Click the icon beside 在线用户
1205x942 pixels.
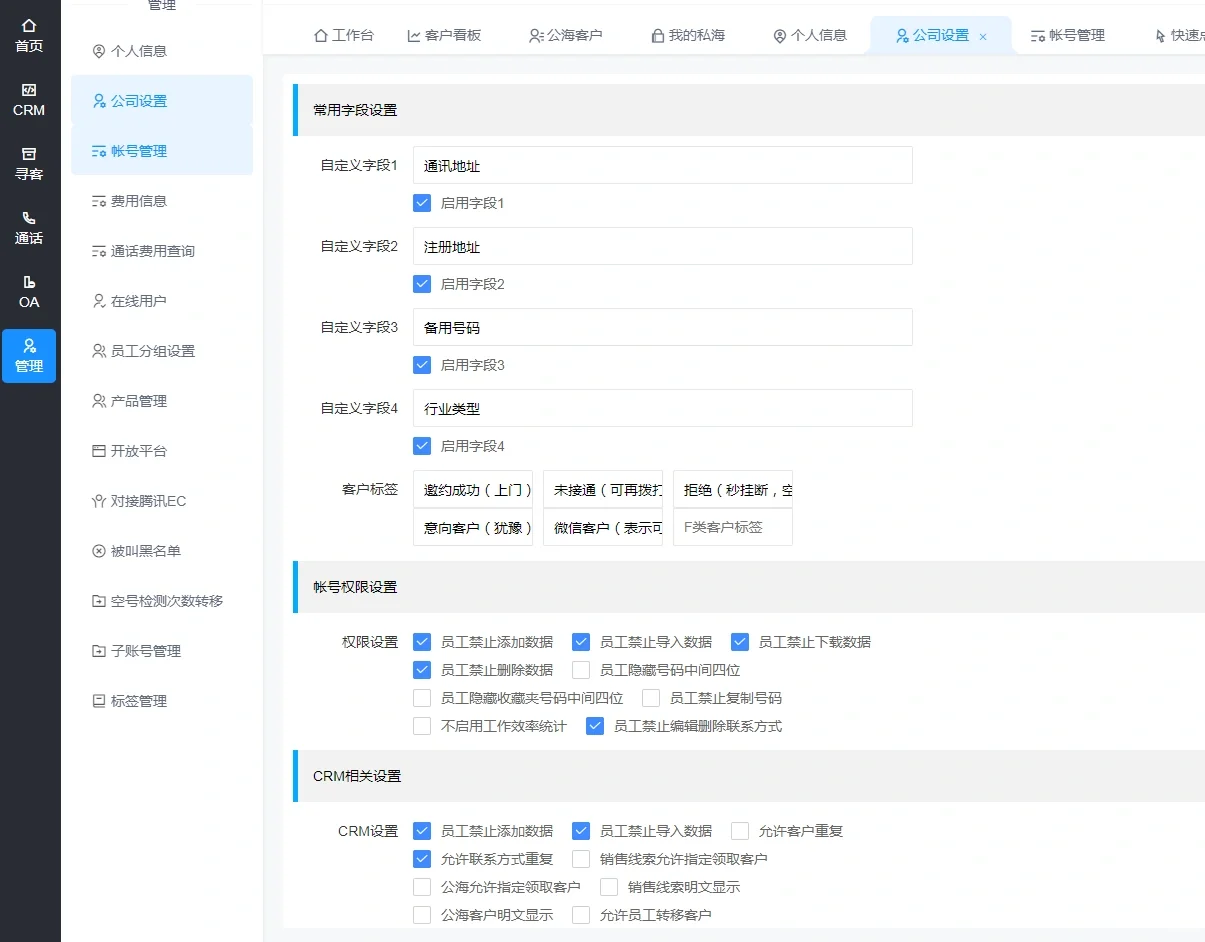point(99,301)
